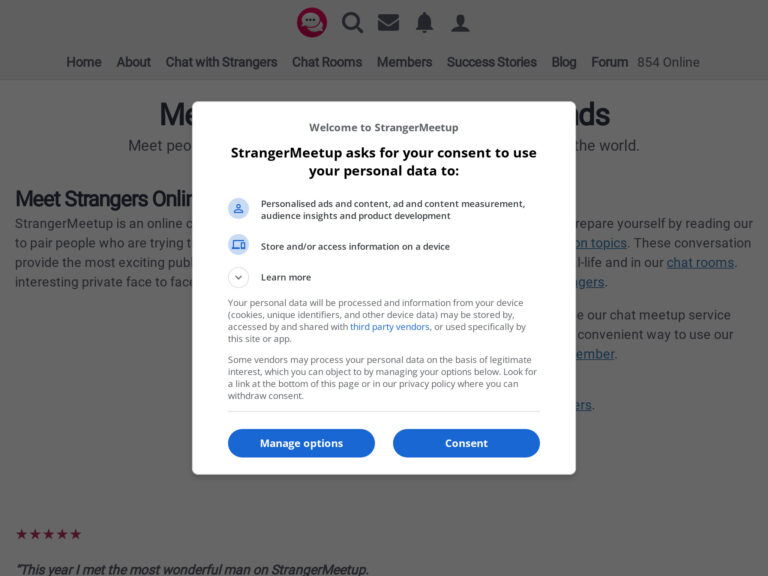Image resolution: width=768 pixels, height=576 pixels.
Task: Expand the Learn more chevron
Action: coord(239,277)
